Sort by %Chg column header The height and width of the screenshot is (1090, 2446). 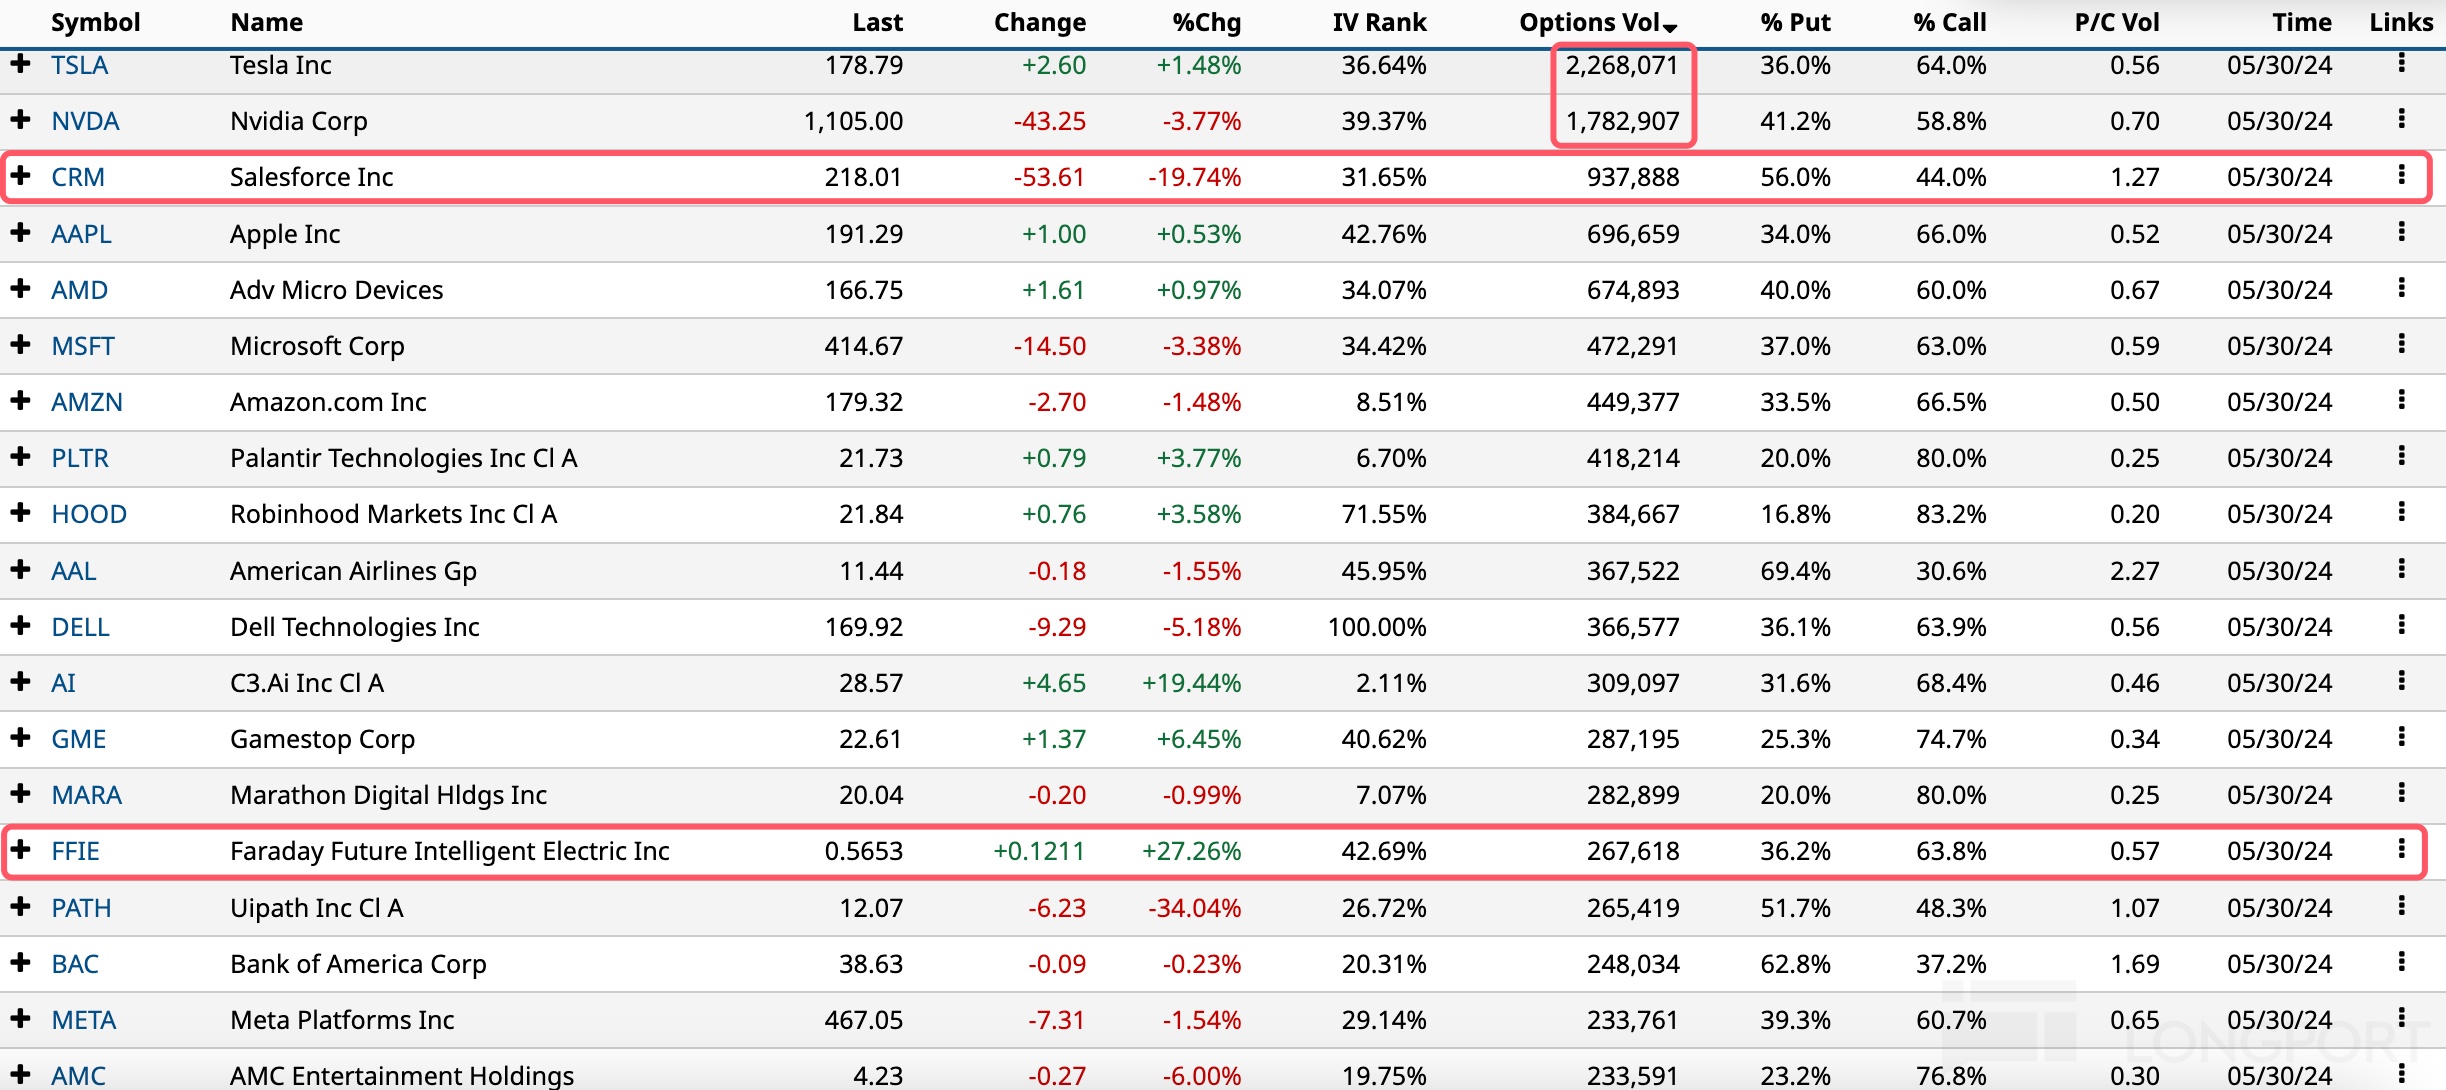point(1206,22)
